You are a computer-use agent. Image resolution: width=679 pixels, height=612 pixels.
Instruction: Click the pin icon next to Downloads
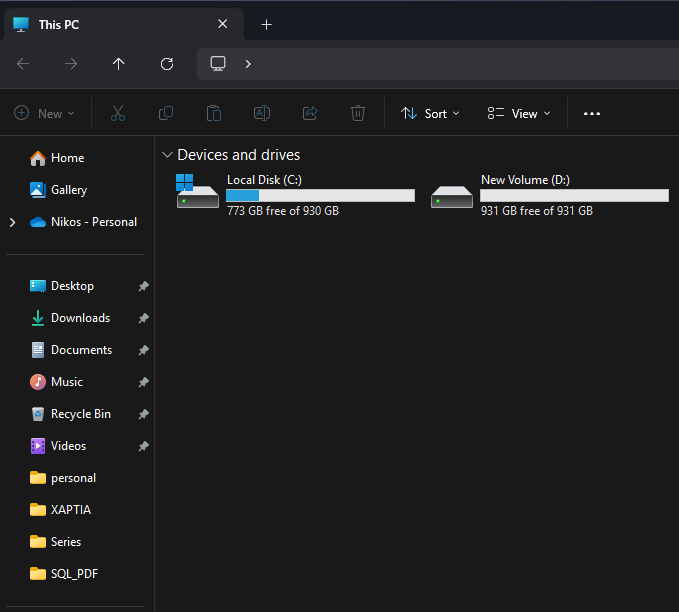click(143, 318)
